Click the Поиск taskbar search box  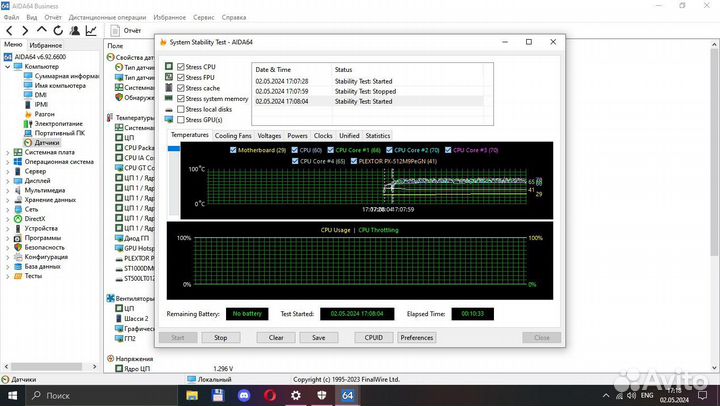pos(101,395)
